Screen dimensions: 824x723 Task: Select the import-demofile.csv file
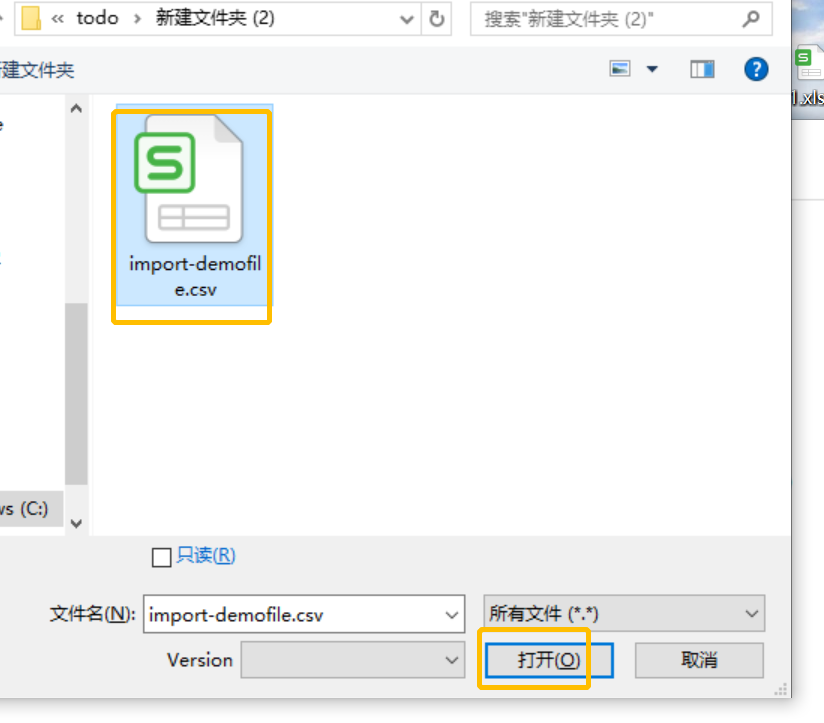(x=194, y=205)
